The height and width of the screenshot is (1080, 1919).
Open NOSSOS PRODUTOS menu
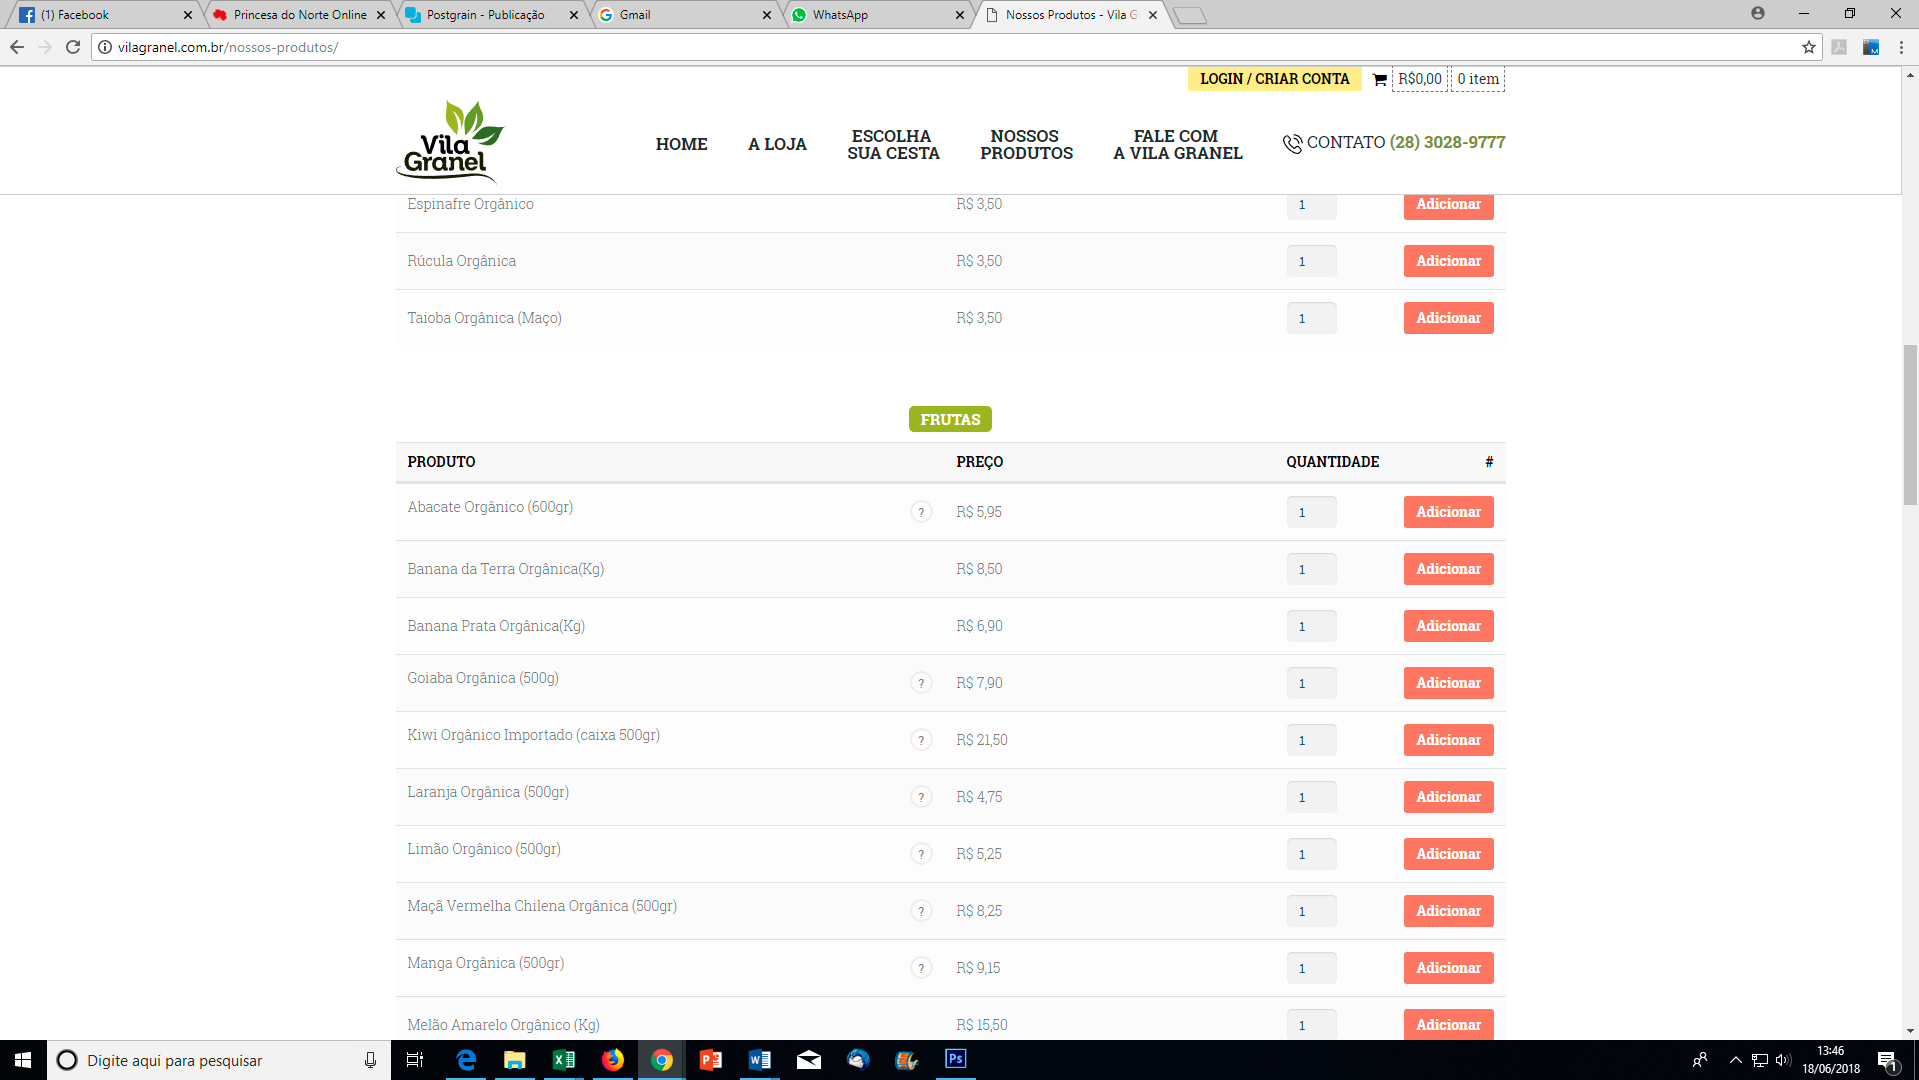pos(1026,144)
